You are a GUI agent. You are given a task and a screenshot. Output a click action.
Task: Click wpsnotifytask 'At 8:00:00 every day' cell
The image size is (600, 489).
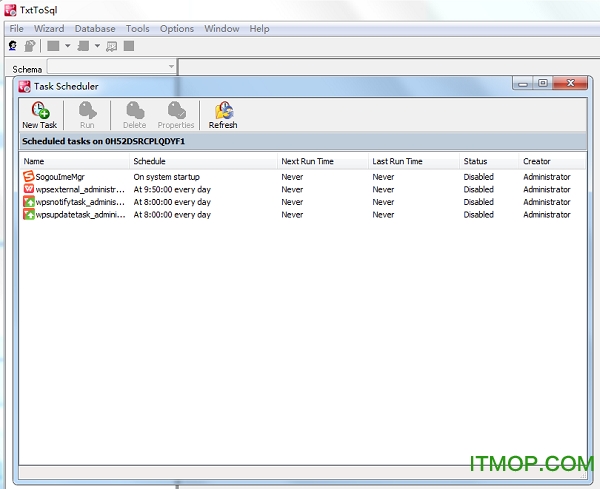pos(172,202)
